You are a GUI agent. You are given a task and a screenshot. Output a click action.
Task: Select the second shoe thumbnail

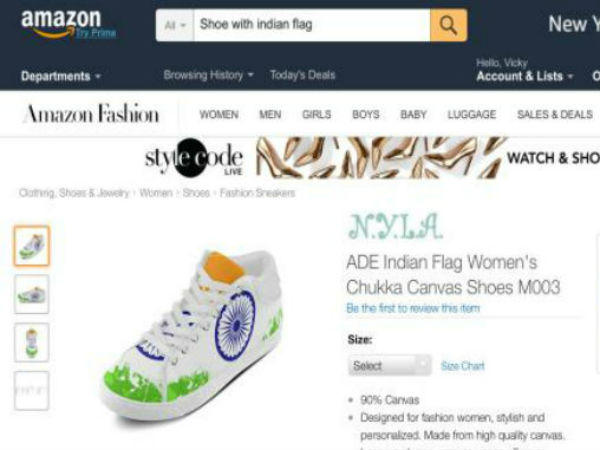32,294
